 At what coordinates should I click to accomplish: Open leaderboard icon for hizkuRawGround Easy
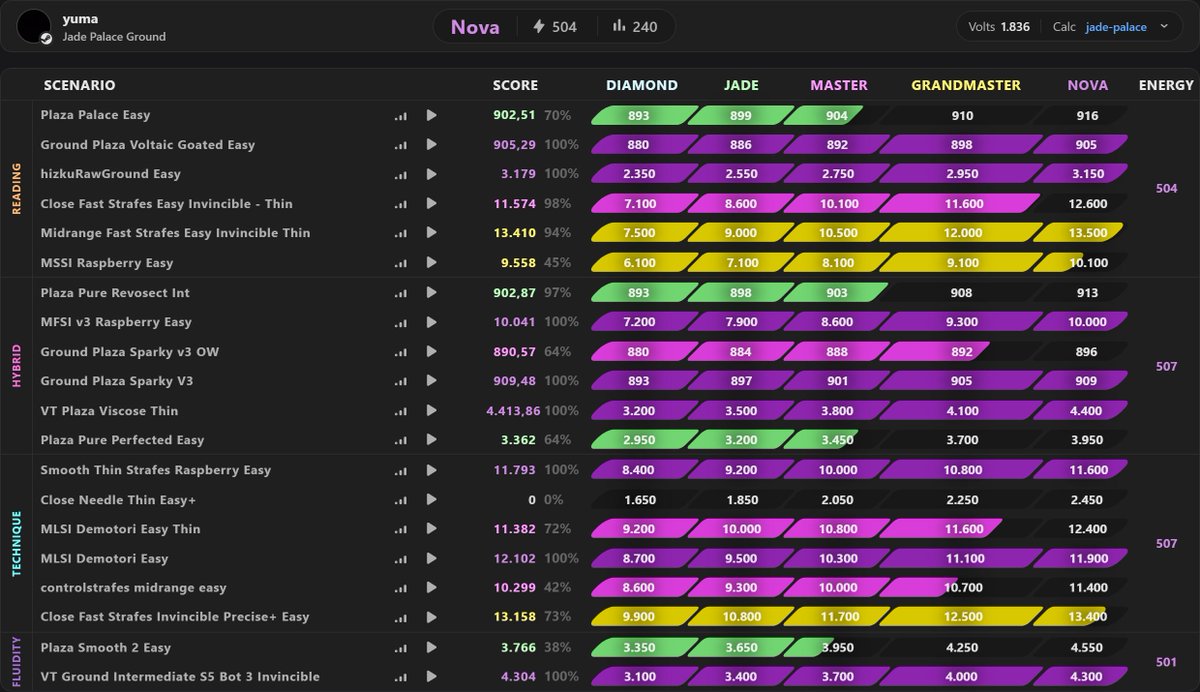coord(401,174)
